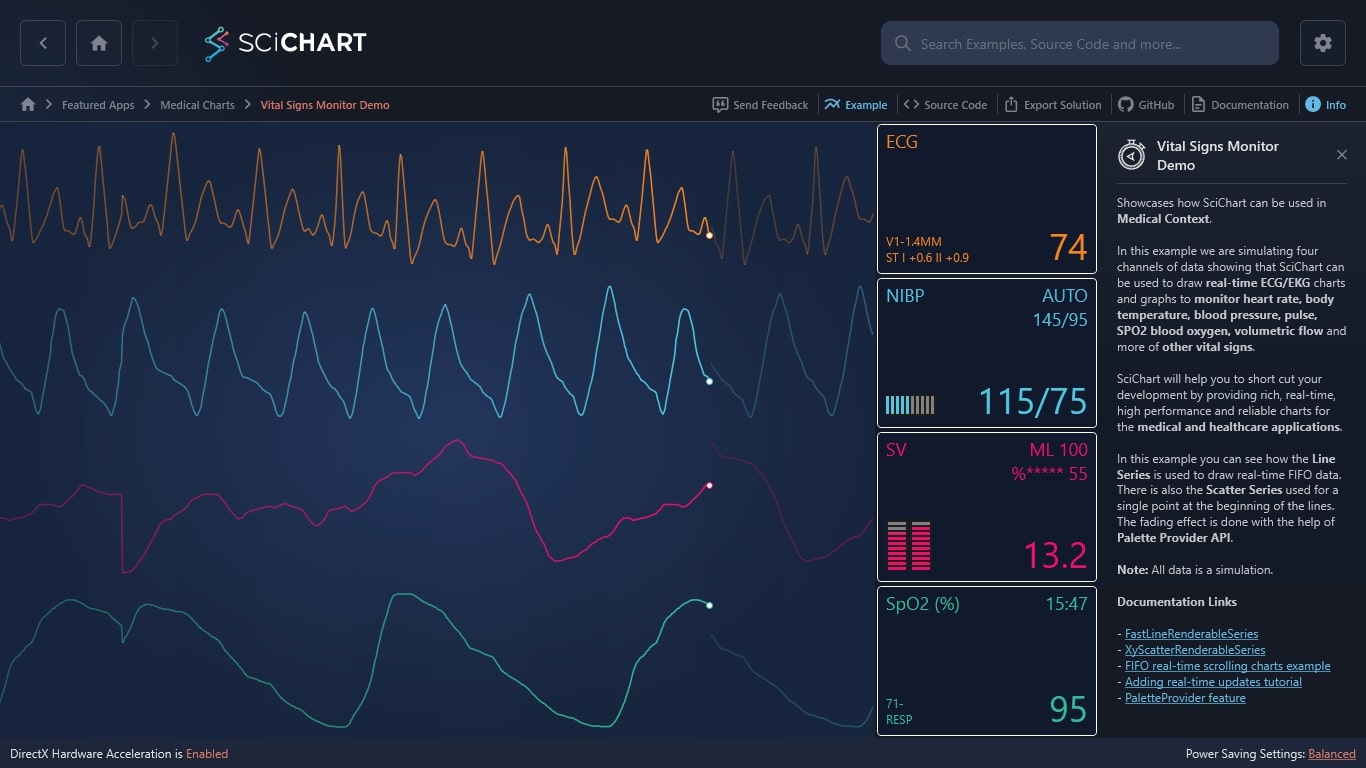This screenshot has width=1366, height=768.
Task: Open the Featured Apps breadcrumb
Action: pos(98,105)
